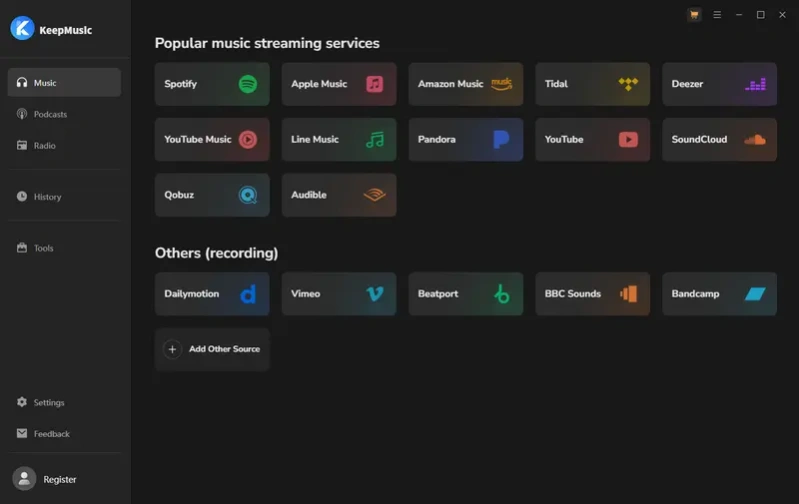Minimize the KeepMusic window
The width and height of the screenshot is (799, 504).
(739, 15)
